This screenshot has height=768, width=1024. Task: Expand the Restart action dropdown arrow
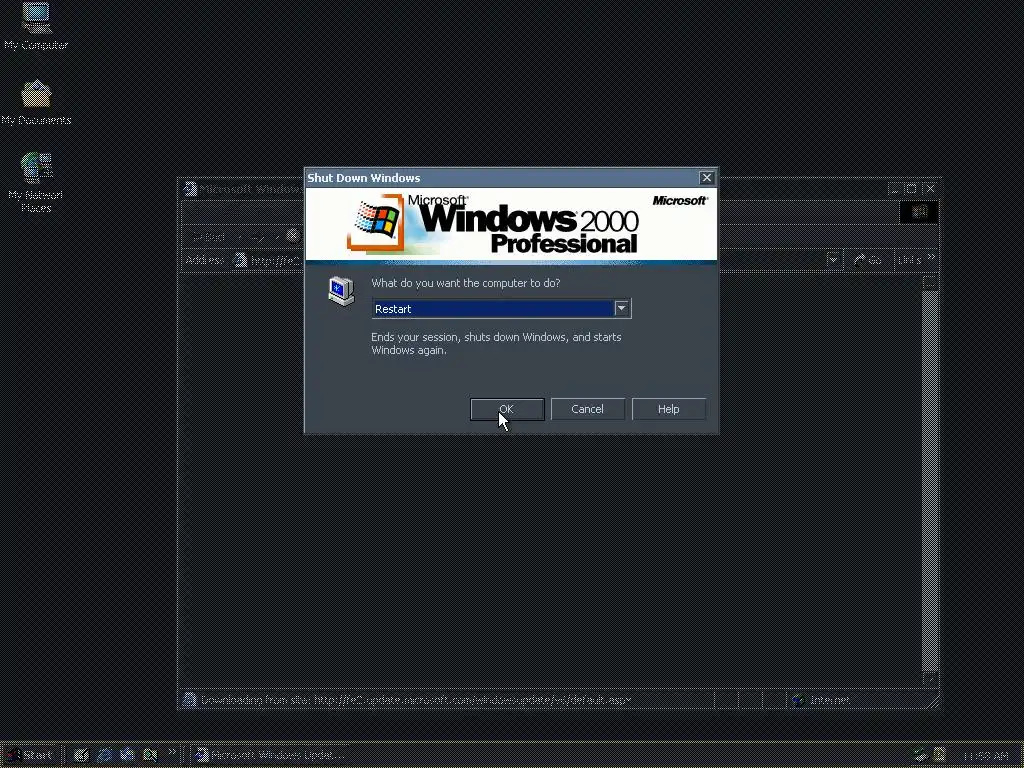click(622, 308)
